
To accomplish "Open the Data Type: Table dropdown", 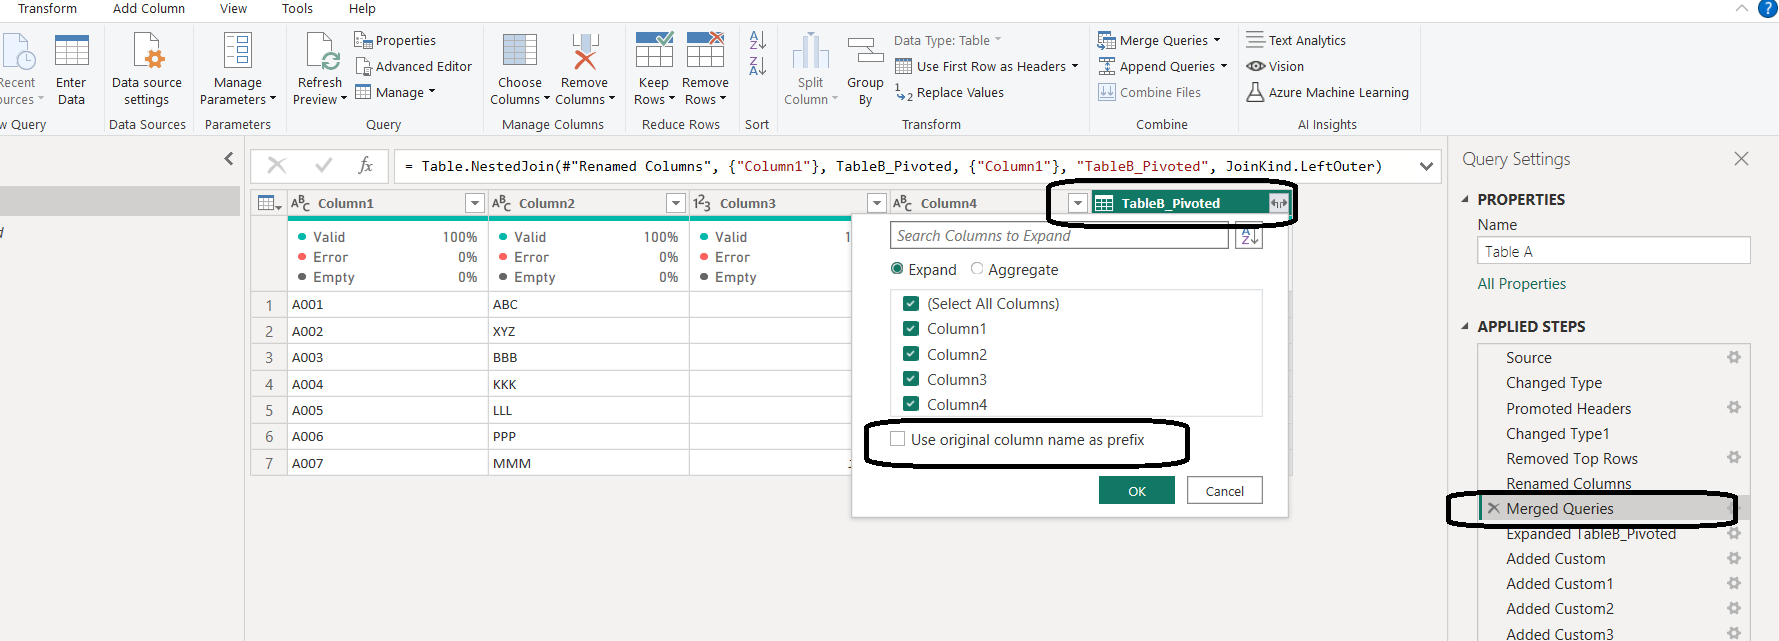I will [x=947, y=40].
